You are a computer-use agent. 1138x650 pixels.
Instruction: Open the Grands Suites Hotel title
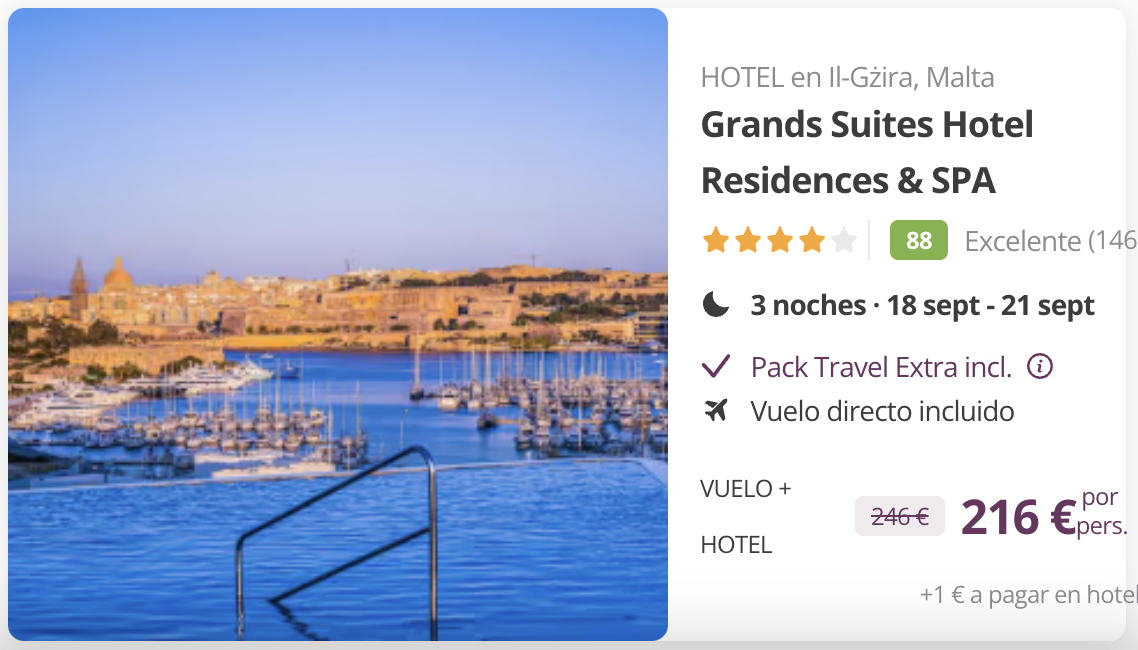(867, 152)
